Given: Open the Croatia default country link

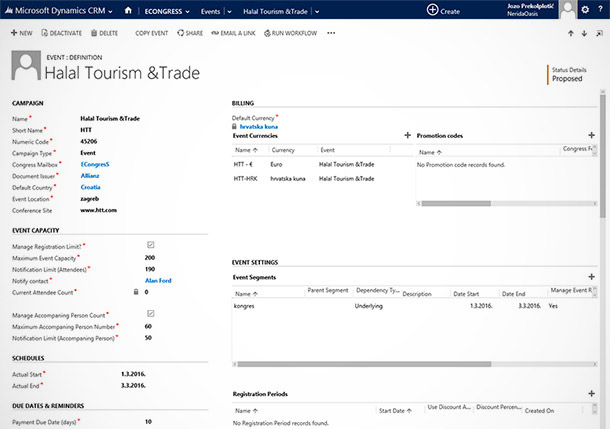Looking at the screenshot, I should coord(90,187).
